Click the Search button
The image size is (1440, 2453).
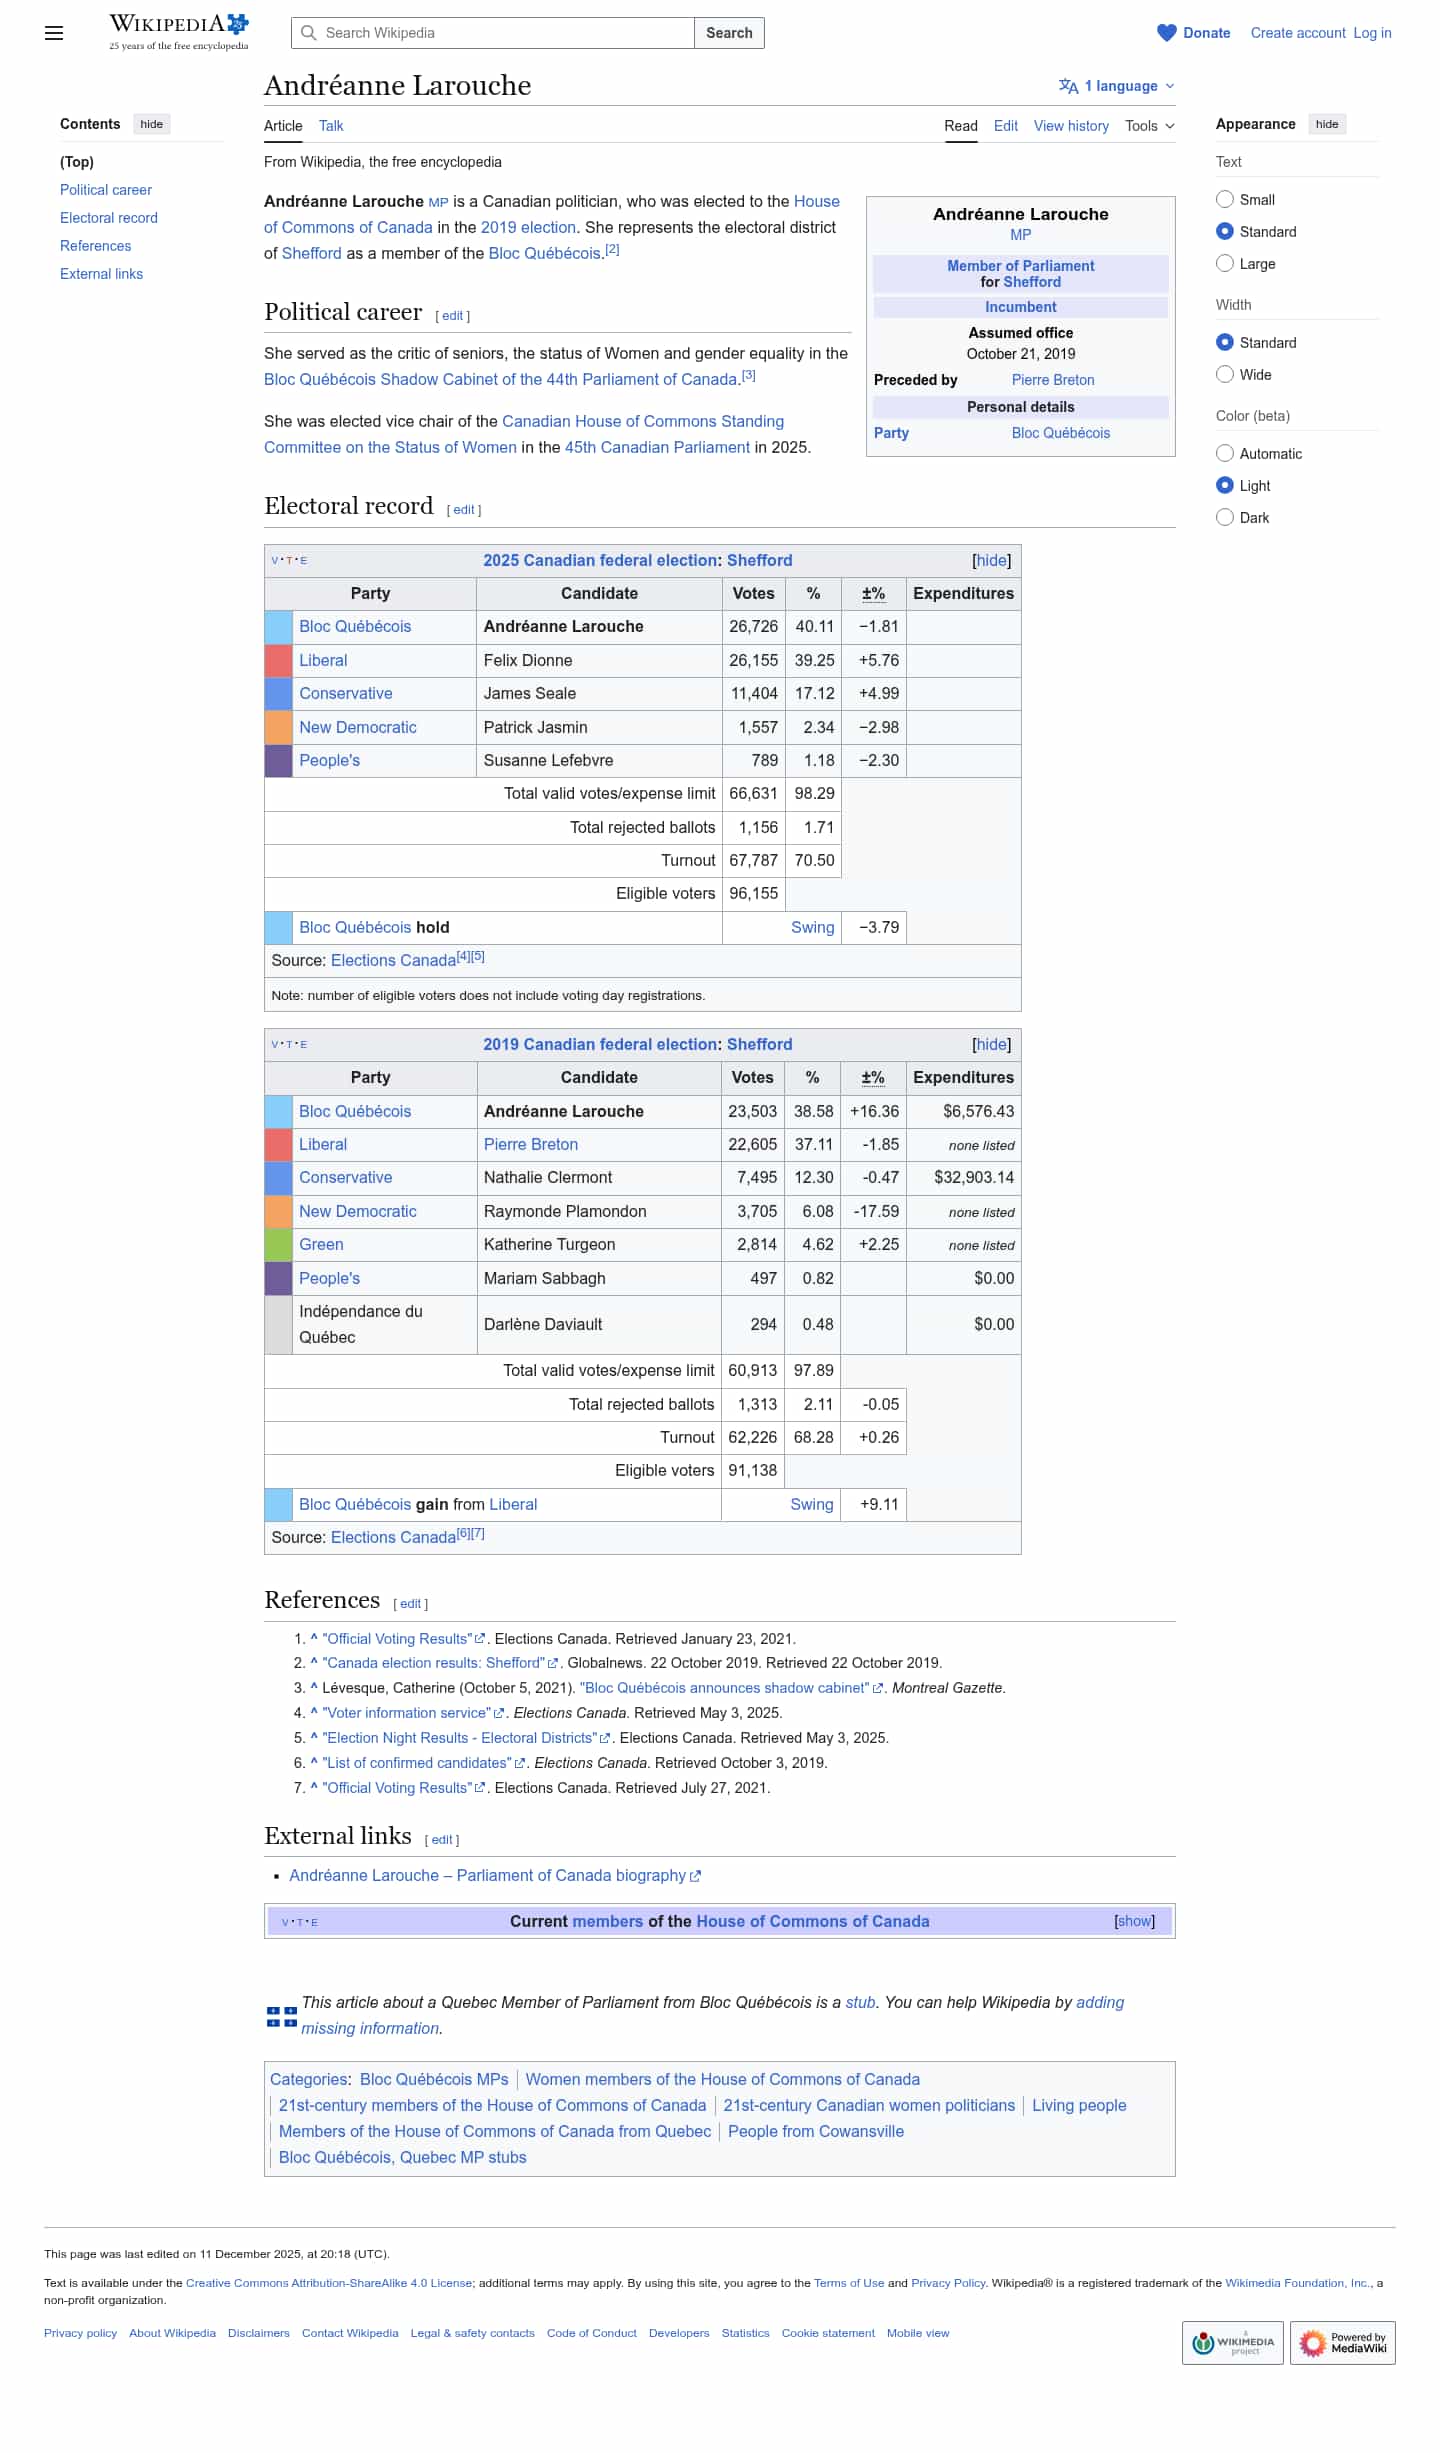point(729,33)
